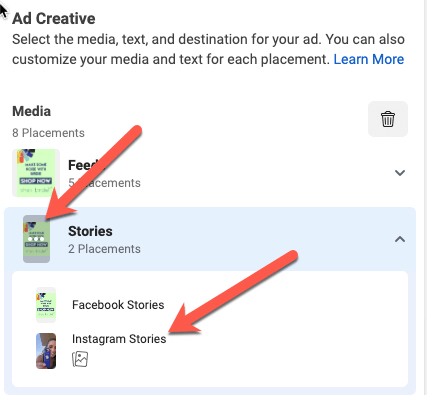Screen dimensions: 427x395
Task: Choose the Facebook Stories placement label
Action: click(118, 305)
